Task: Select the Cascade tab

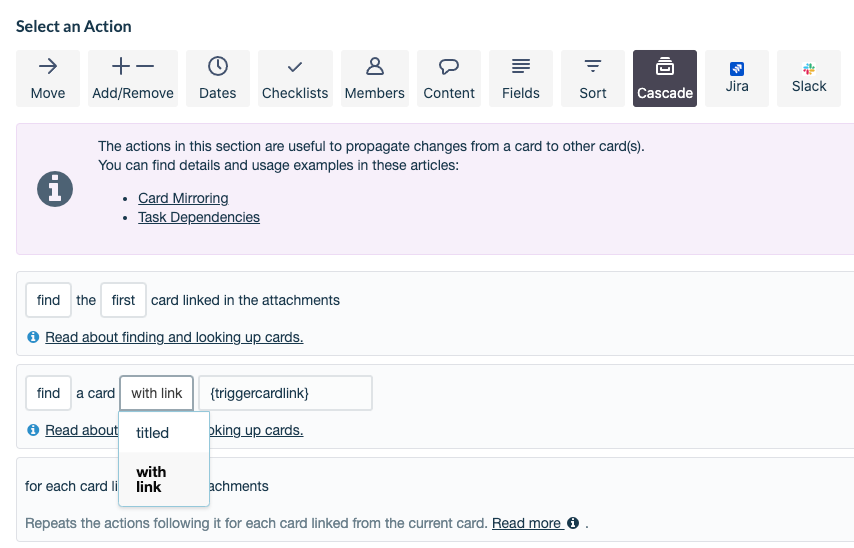Action: [665, 78]
